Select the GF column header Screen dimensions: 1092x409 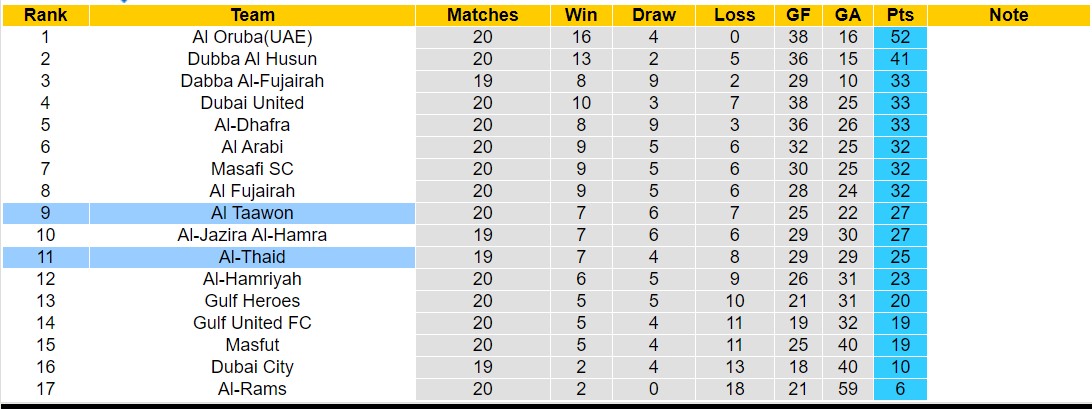pos(798,15)
